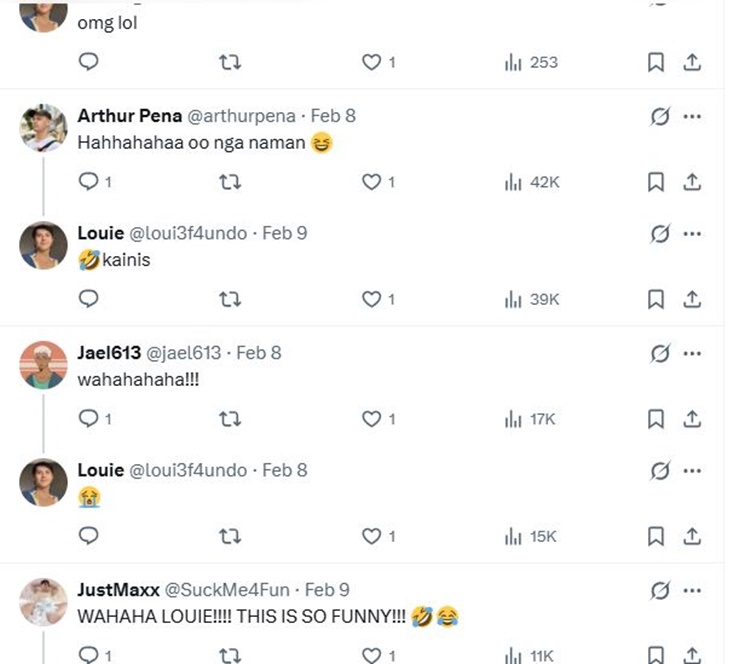Visit @SuckMe4Fun profile handle
This screenshot has height=664, width=750.
coord(229,590)
